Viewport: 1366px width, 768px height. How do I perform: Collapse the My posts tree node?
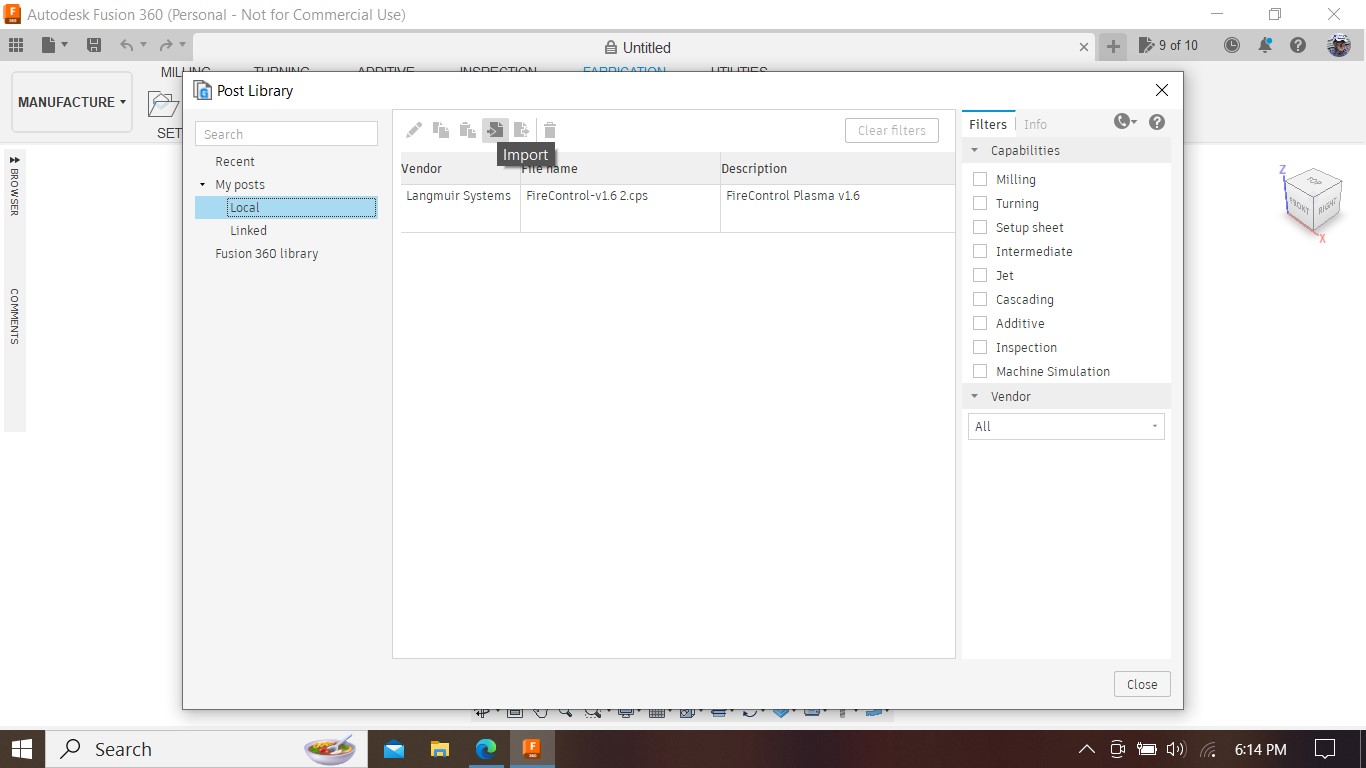pyautogui.click(x=203, y=185)
